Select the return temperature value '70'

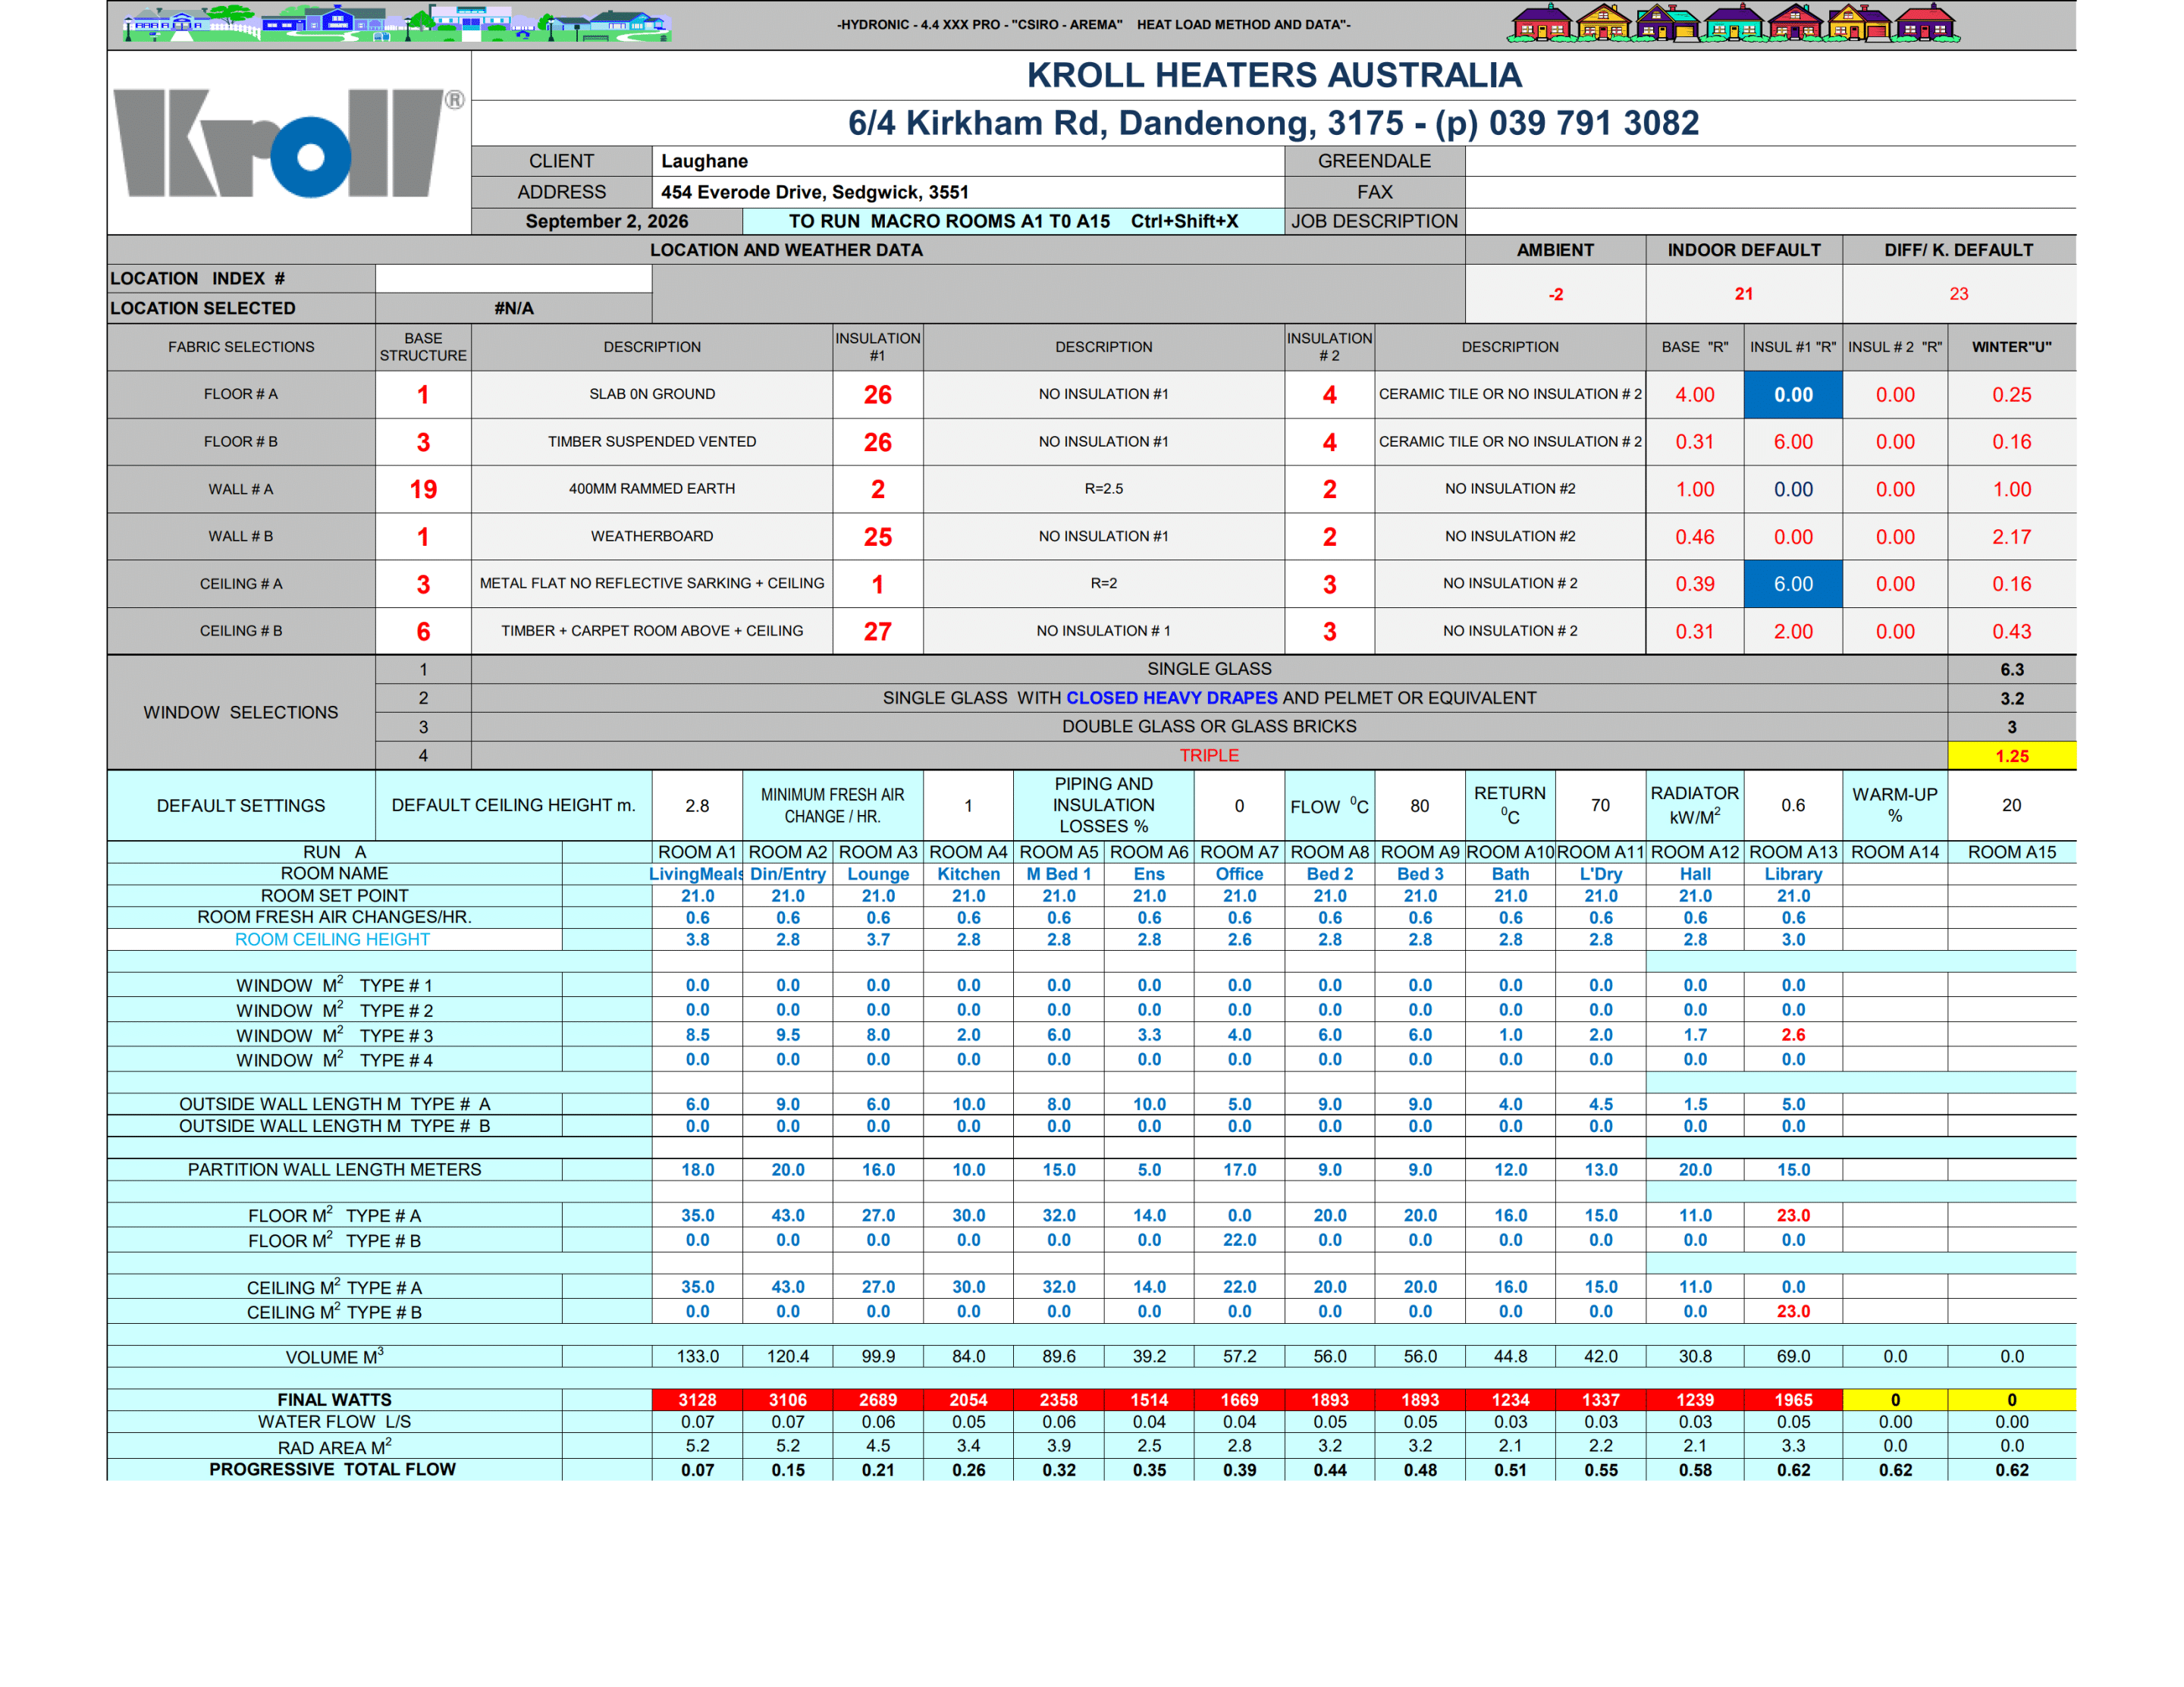[x=1600, y=806]
